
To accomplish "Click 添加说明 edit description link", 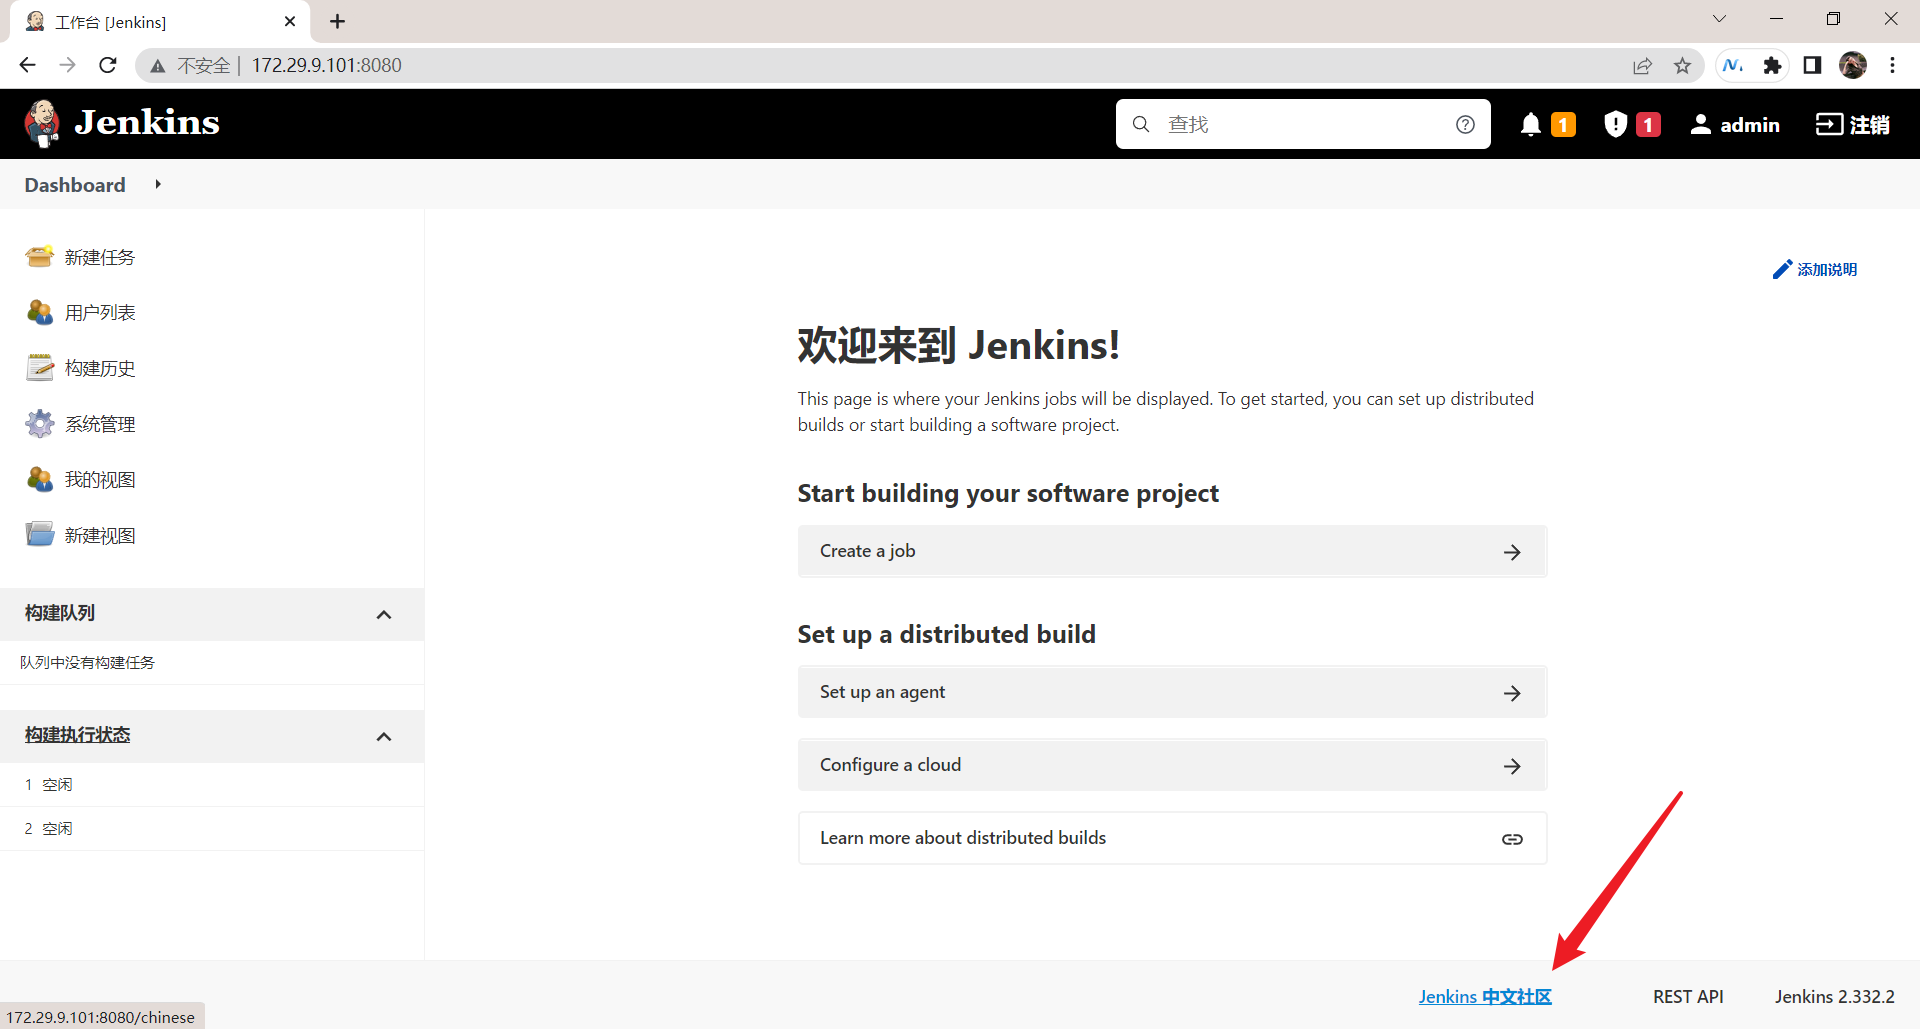I will pyautogui.click(x=1815, y=269).
